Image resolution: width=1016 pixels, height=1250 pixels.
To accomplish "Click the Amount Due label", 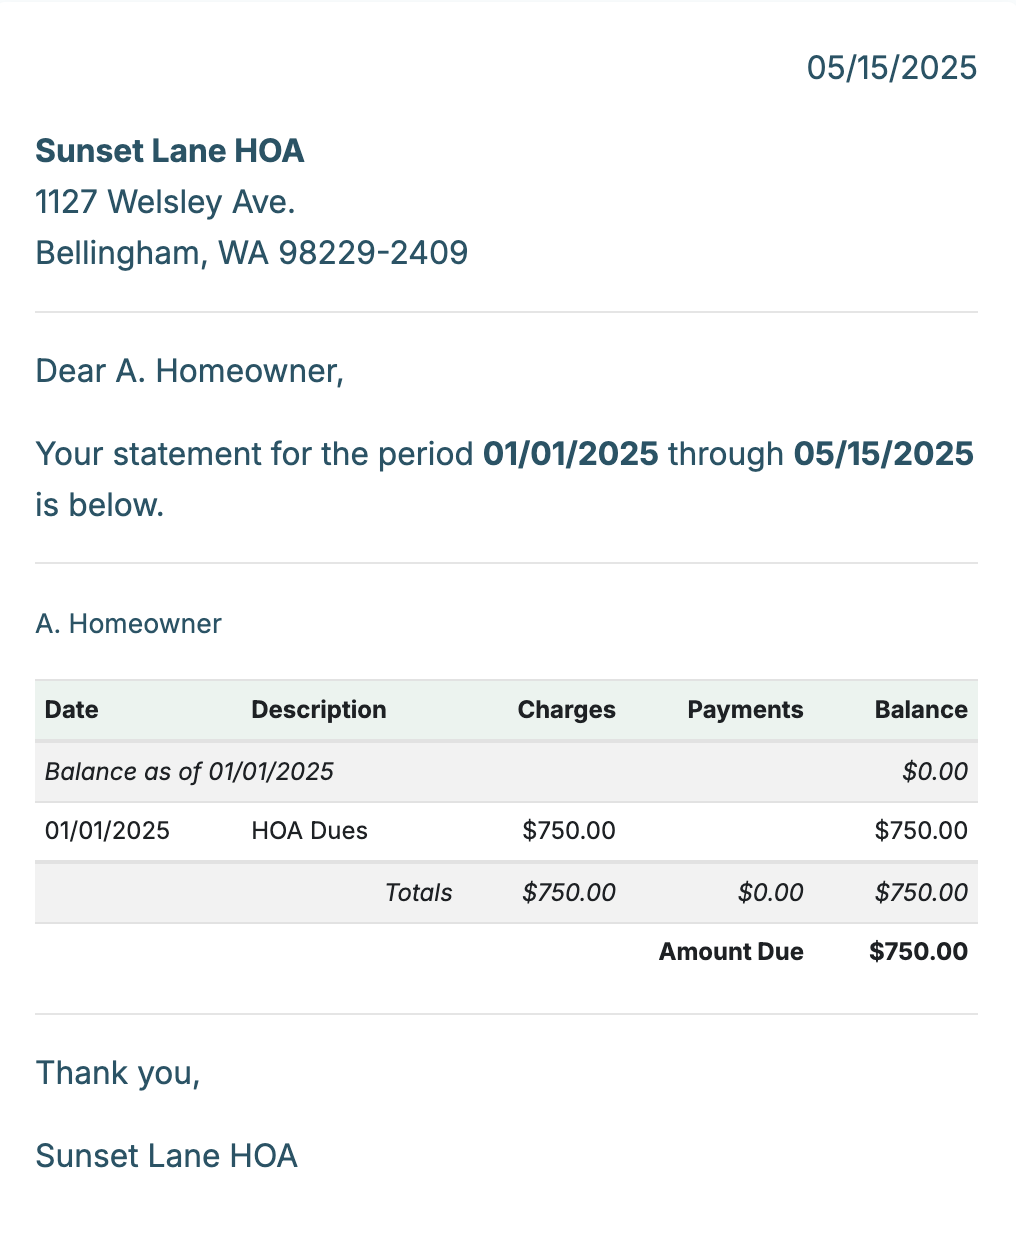I will coord(731,952).
